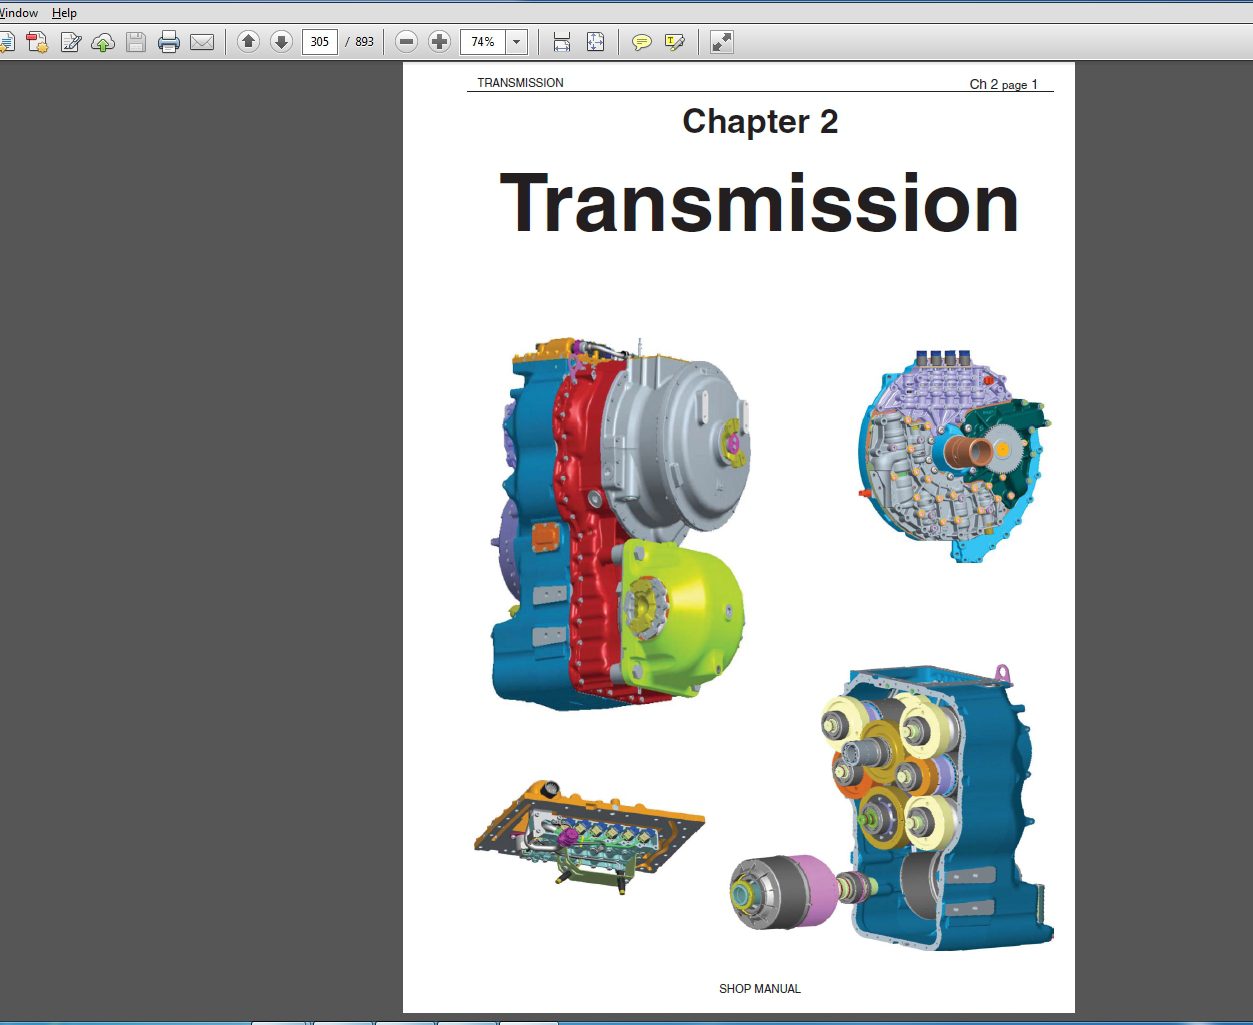The width and height of the screenshot is (1253, 1025).
Task: Click the fit one full page icon
Action: (x=595, y=42)
